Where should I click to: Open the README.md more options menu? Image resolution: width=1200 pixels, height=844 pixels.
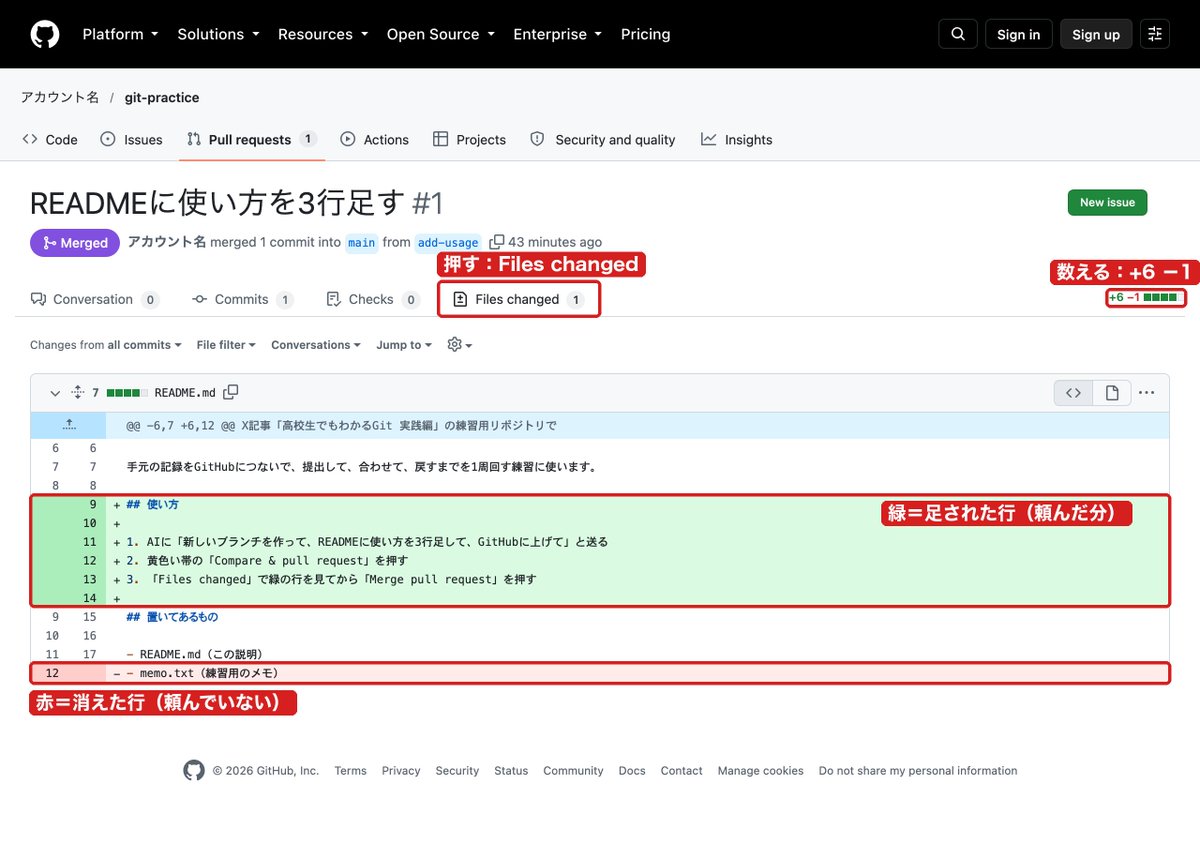click(1146, 393)
